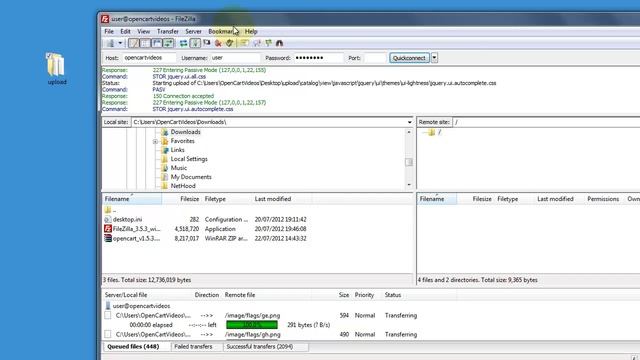Click the green transfer progress bar
640x360 pixels.
pos(252,325)
